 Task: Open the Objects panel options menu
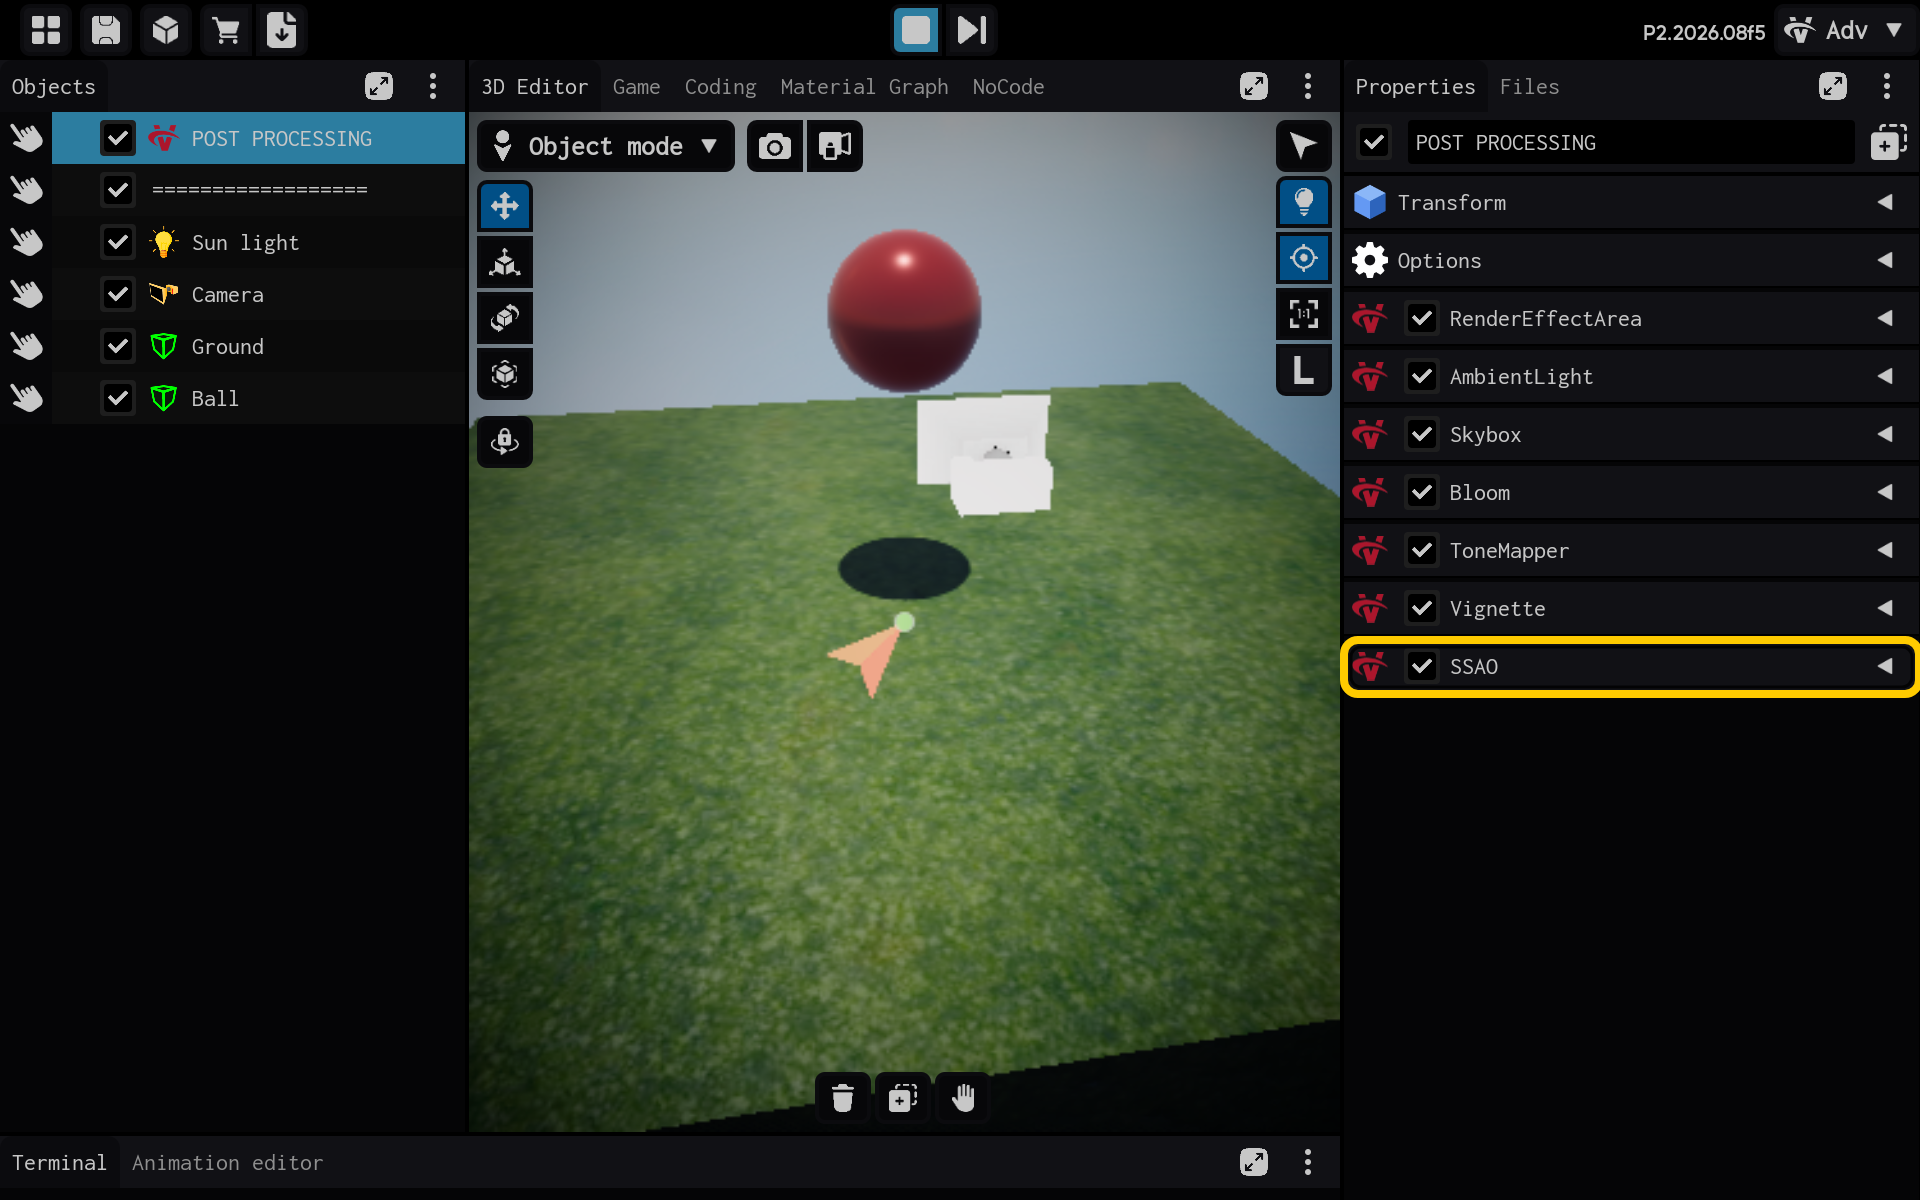click(x=433, y=87)
